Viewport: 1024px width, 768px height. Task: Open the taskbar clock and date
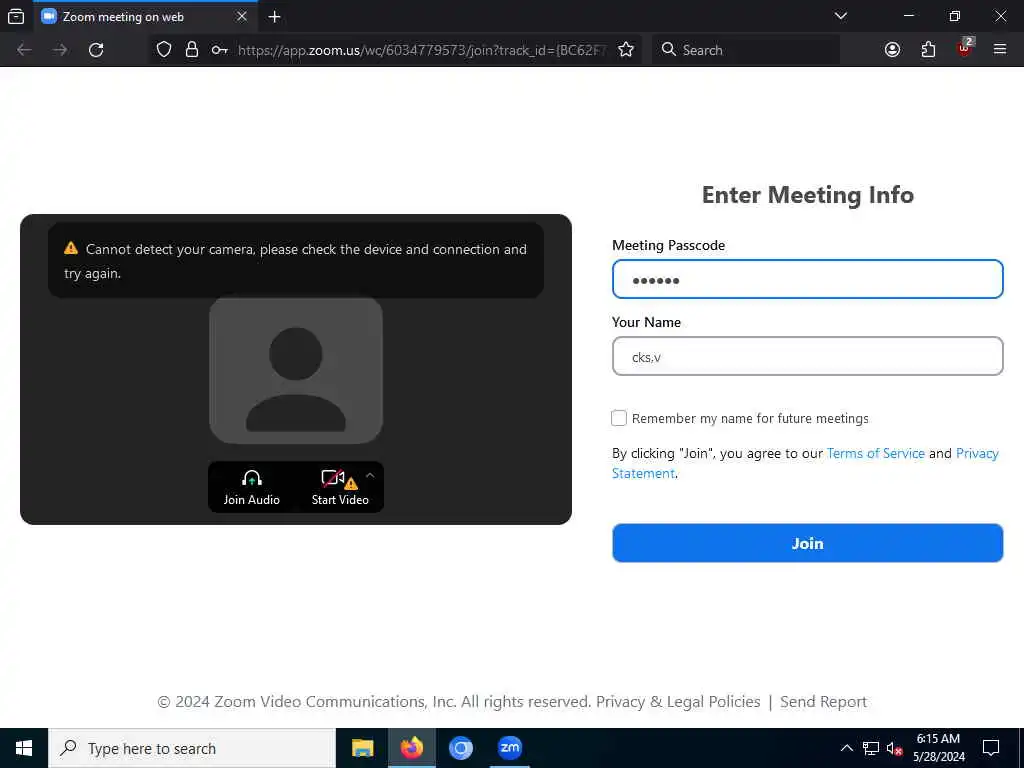click(x=938, y=748)
